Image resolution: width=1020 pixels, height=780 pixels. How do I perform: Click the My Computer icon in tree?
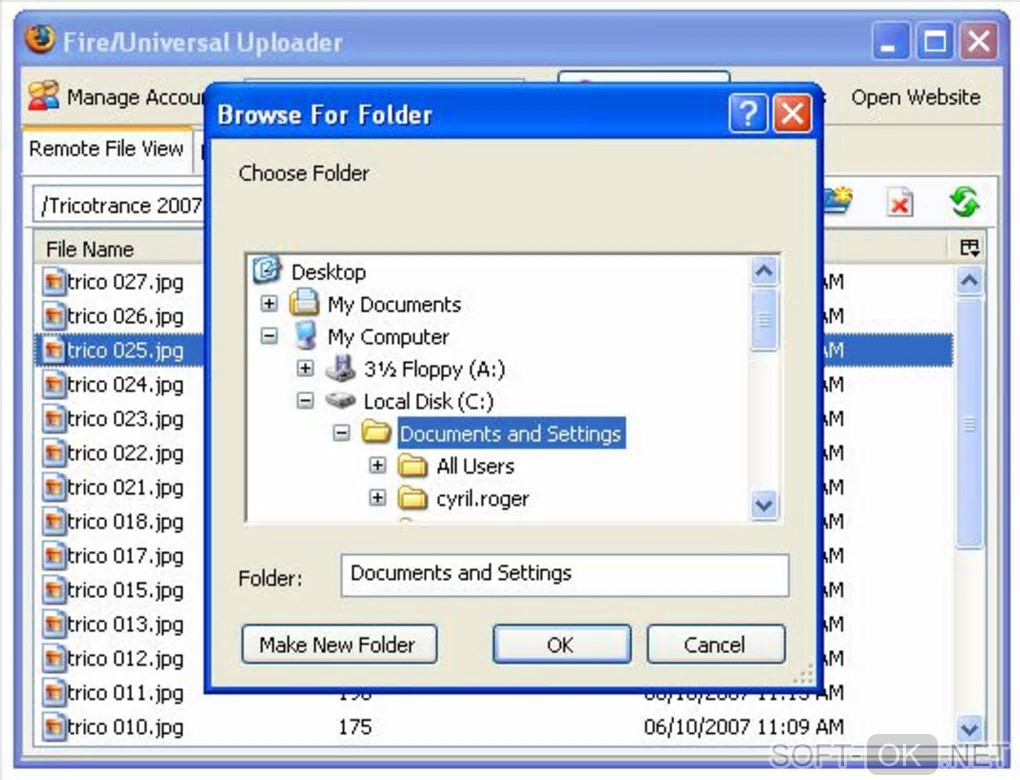(304, 336)
